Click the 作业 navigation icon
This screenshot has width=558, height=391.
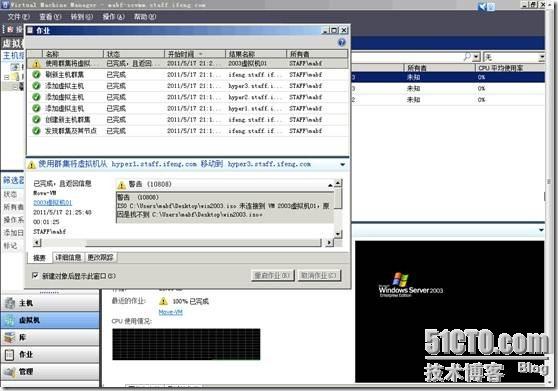coord(10,354)
